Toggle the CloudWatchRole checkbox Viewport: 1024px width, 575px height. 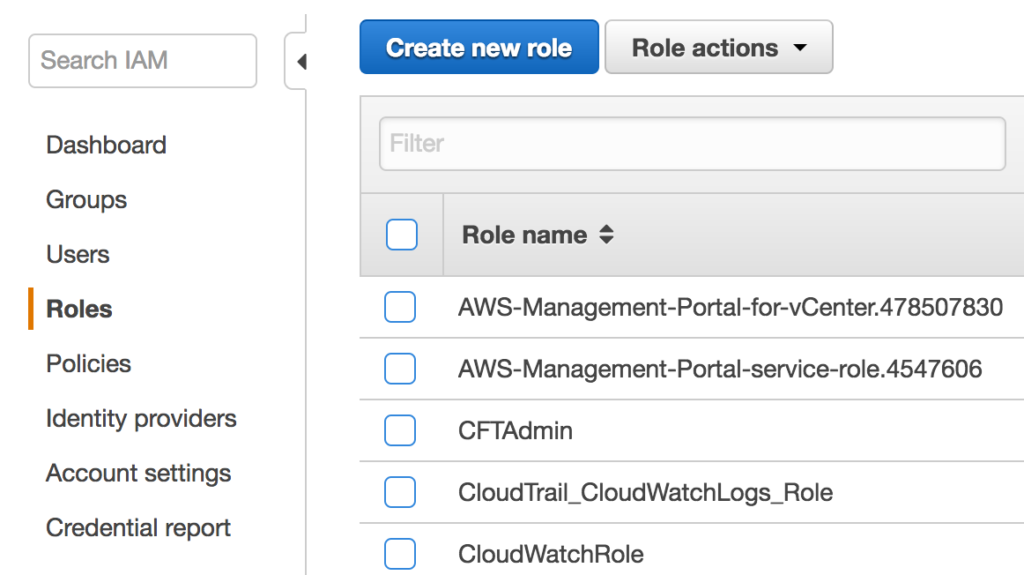pos(400,553)
